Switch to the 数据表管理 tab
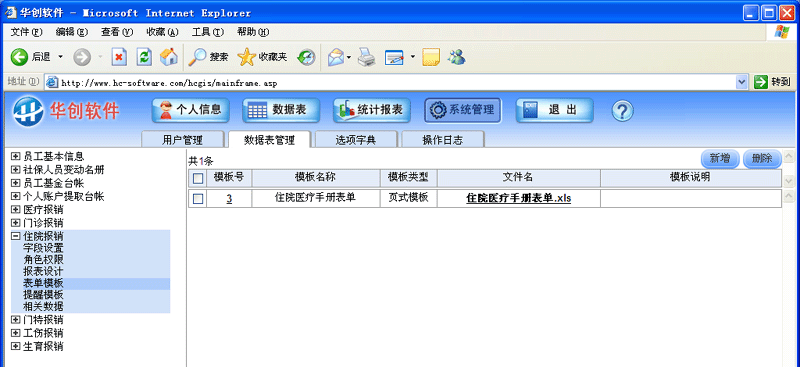Viewport: 800px width, 367px height. pos(269,140)
